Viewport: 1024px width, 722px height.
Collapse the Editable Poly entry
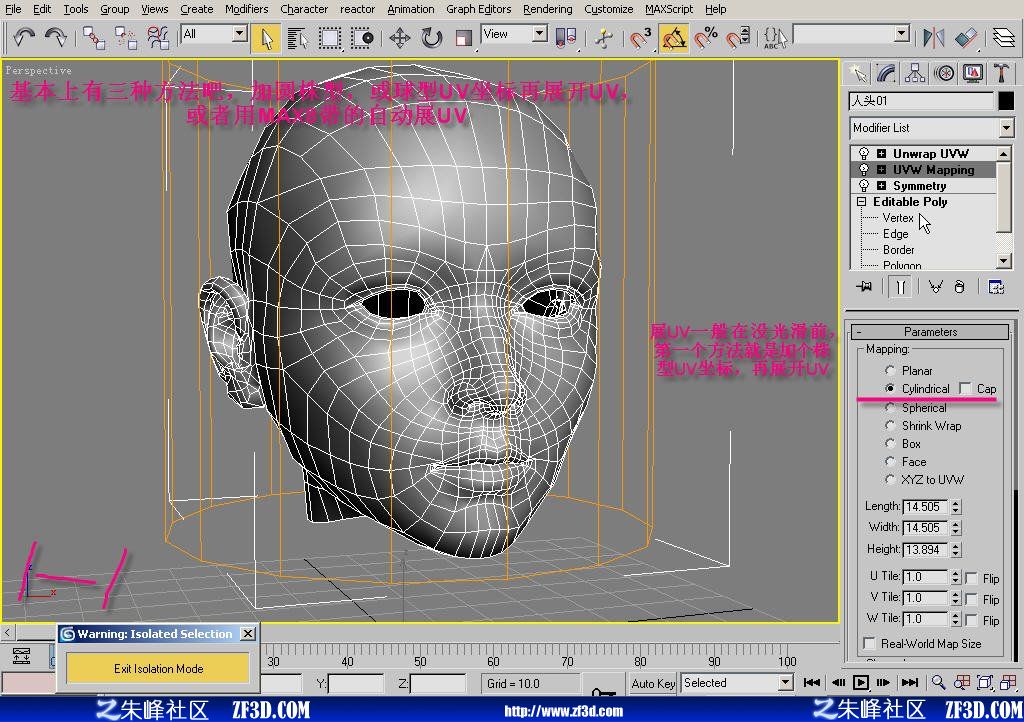point(861,202)
